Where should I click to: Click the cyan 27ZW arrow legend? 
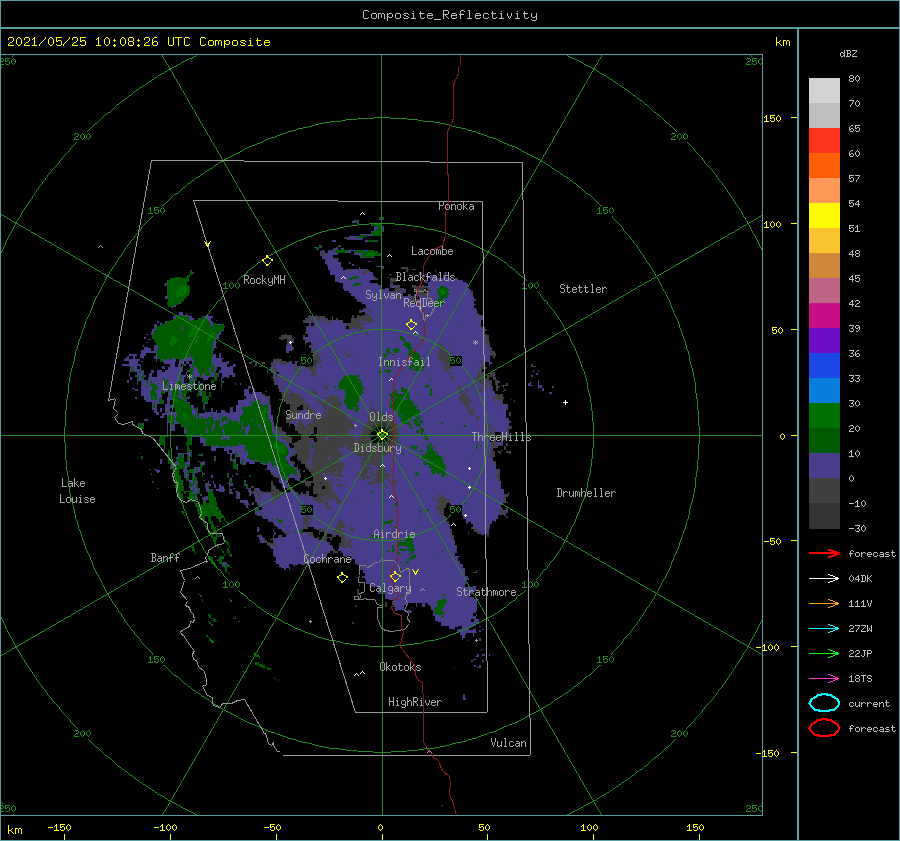(824, 629)
